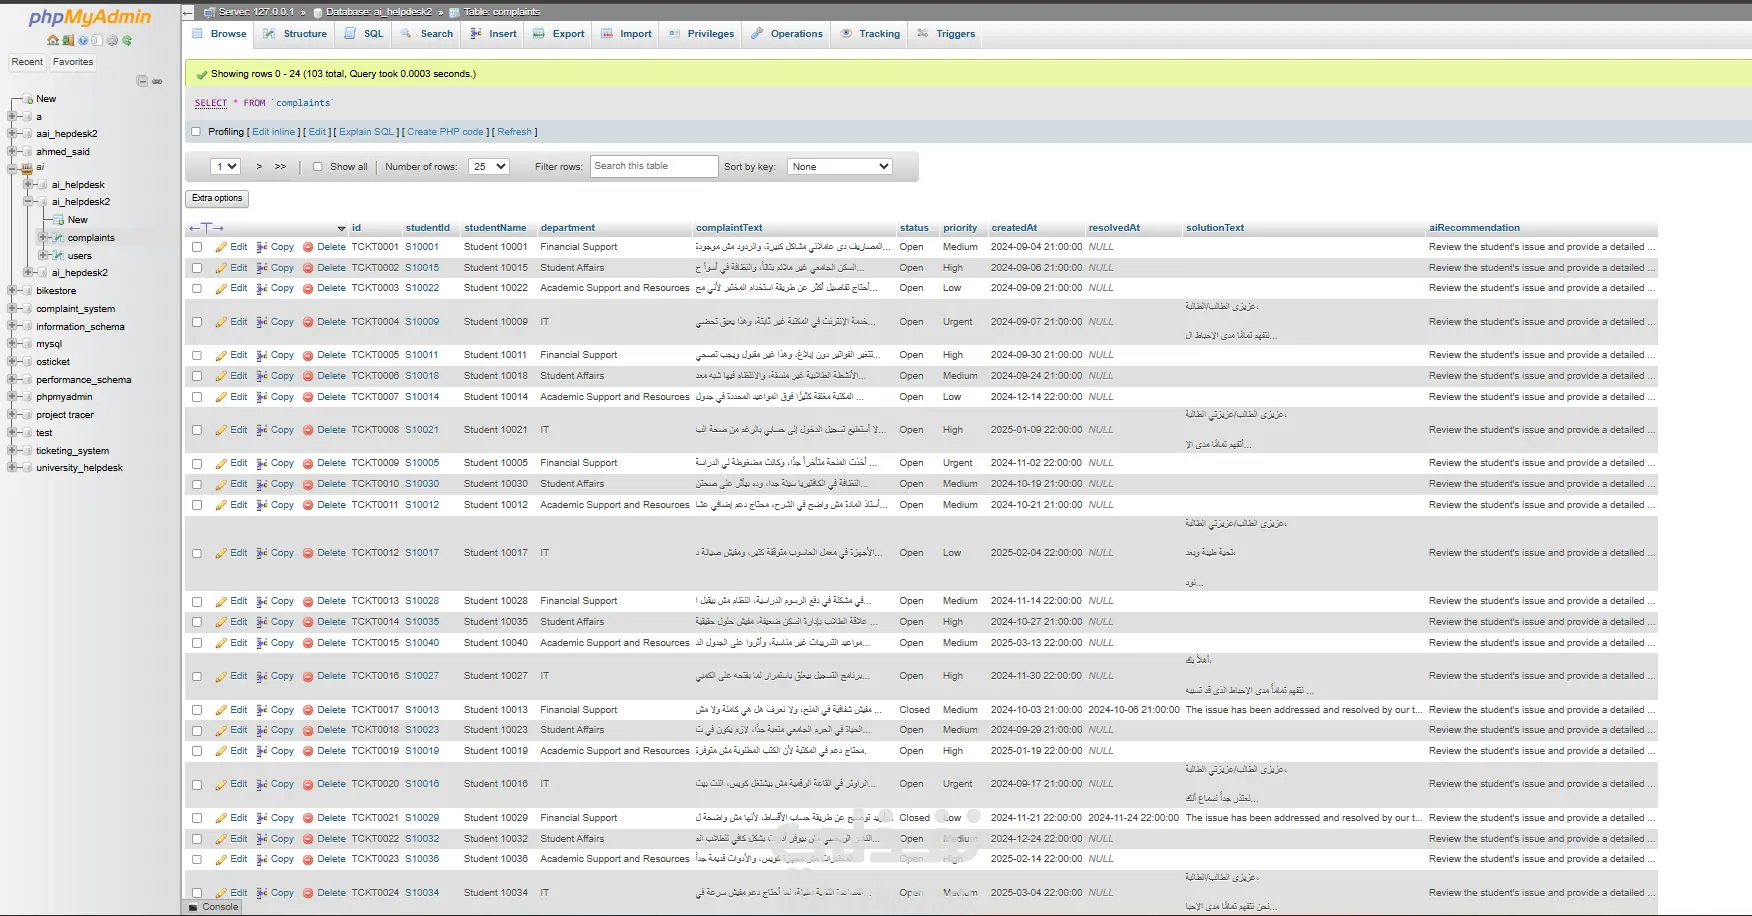1752x916 pixels.
Task: Check the Show all rows checkbox
Action: [x=317, y=166]
